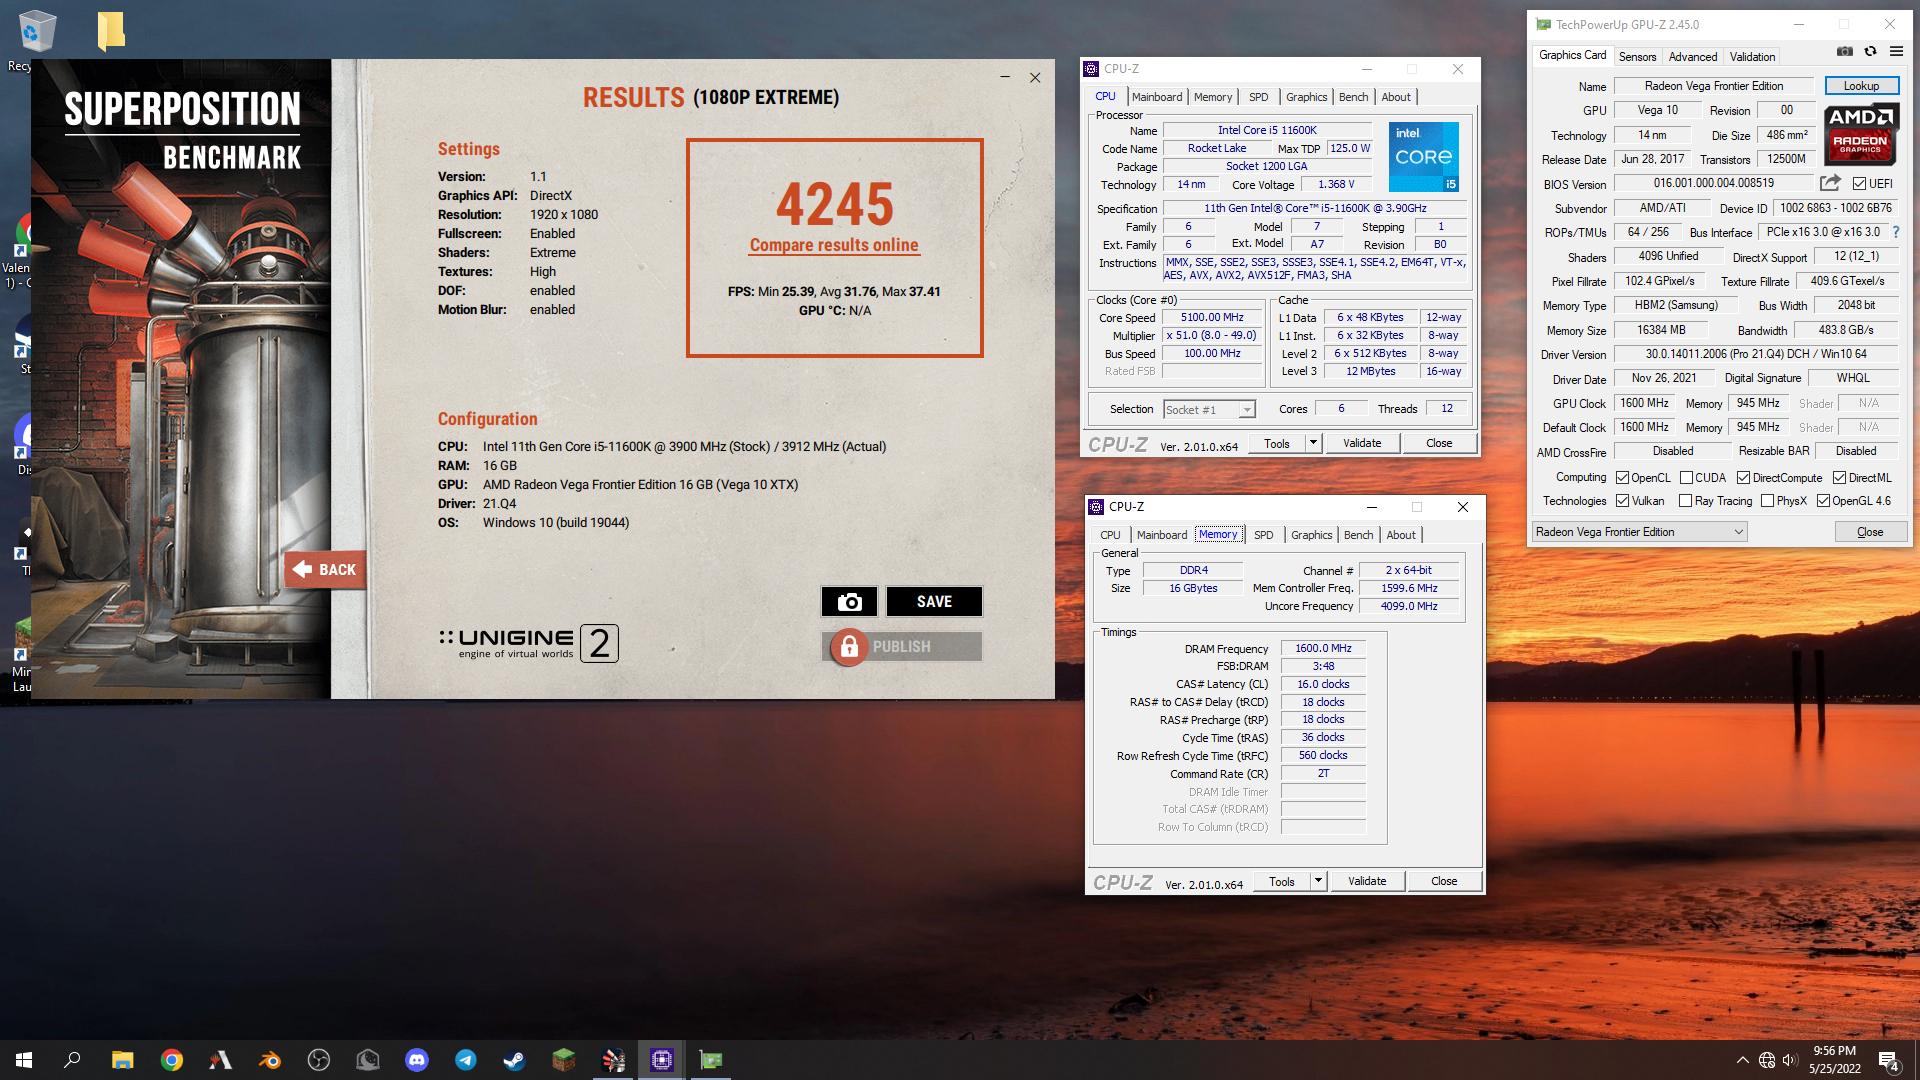Open OBS Studio from taskbar
The image size is (1920, 1080).
tap(319, 1060)
